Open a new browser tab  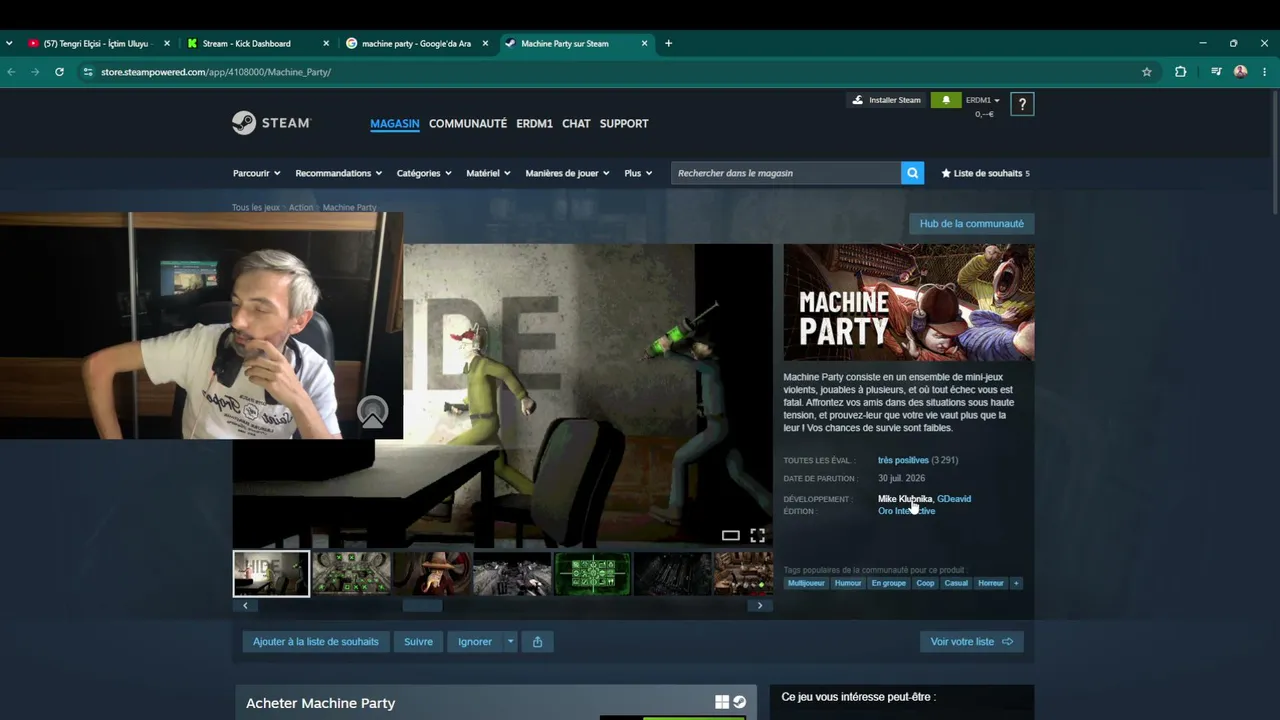668,43
